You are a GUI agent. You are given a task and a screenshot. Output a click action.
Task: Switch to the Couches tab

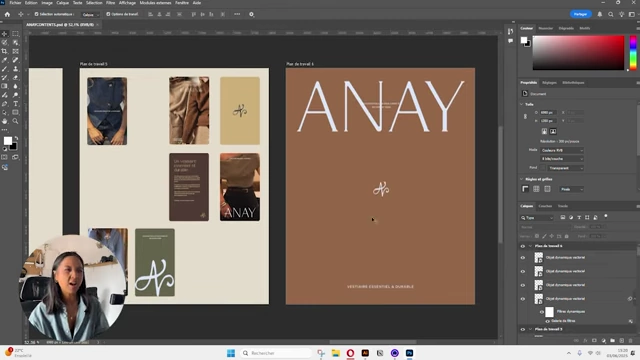tap(545, 206)
